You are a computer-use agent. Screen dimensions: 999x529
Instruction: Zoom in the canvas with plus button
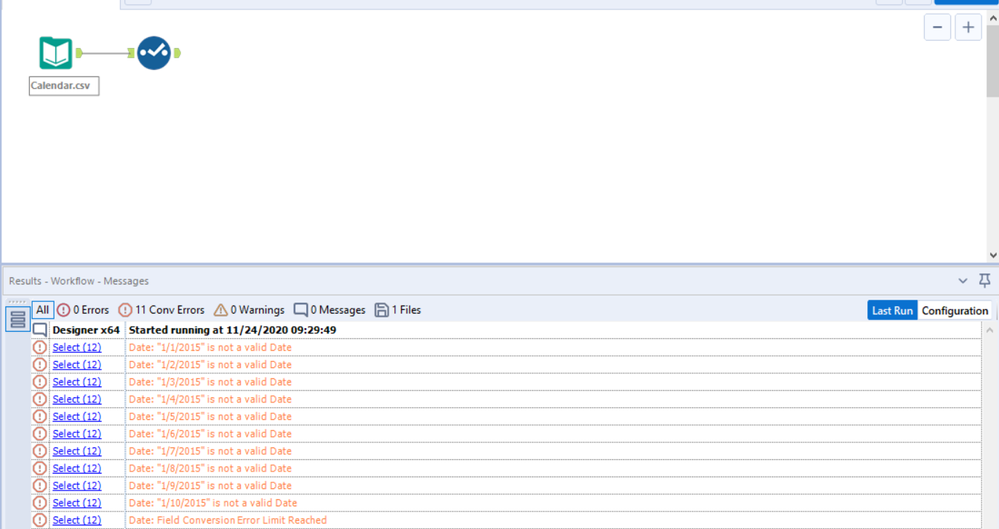968,27
